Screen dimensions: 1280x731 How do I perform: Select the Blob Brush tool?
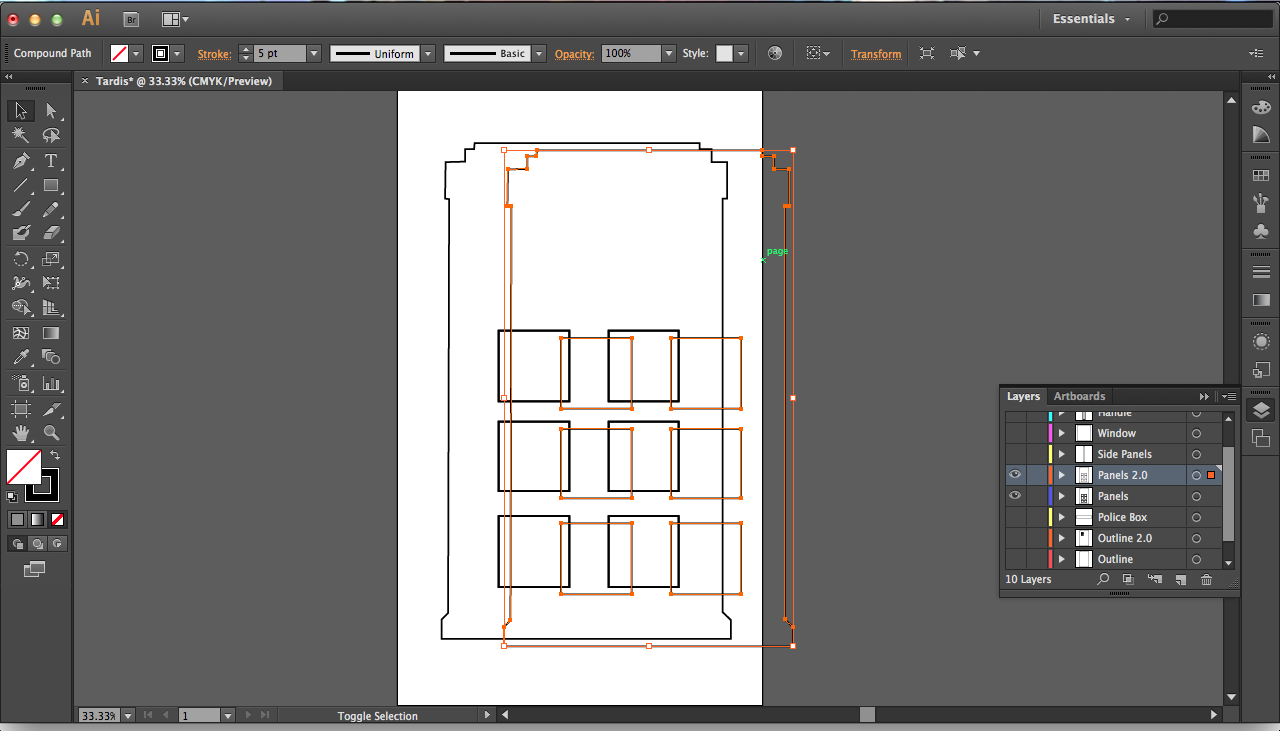pyautogui.click(x=21, y=233)
